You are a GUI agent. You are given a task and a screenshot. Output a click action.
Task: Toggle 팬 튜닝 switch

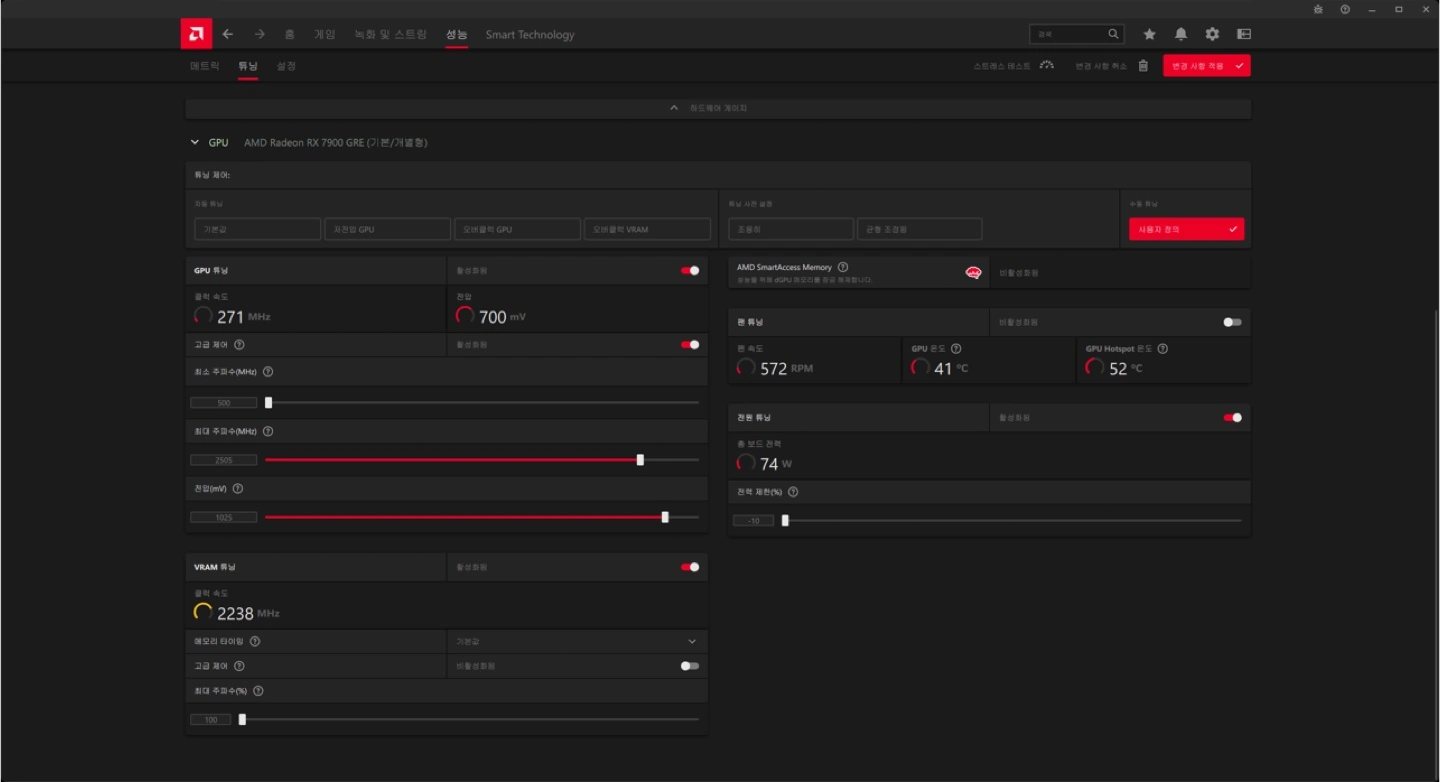1232,322
